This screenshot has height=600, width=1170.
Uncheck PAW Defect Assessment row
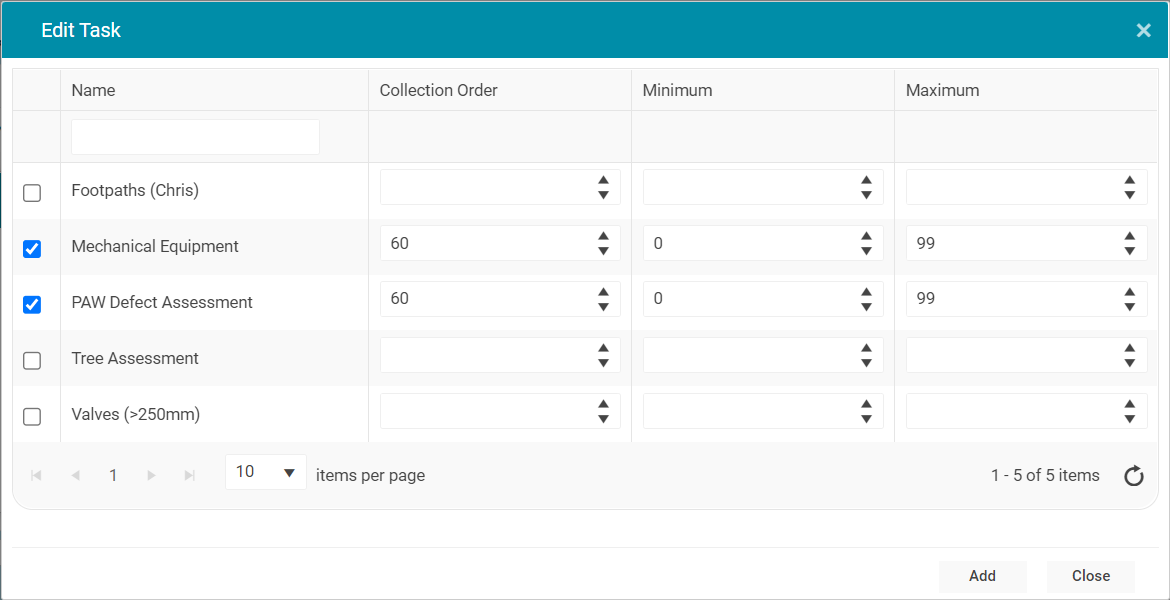click(x=32, y=305)
